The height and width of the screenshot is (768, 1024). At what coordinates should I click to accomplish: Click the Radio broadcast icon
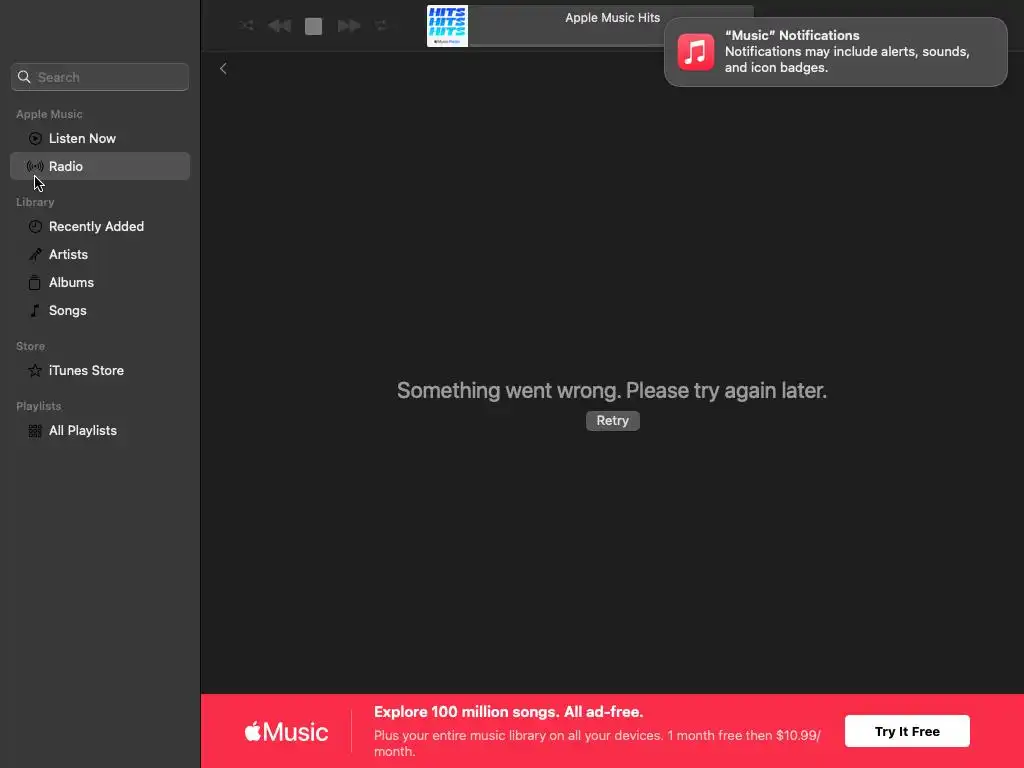[x=35, y=167]
